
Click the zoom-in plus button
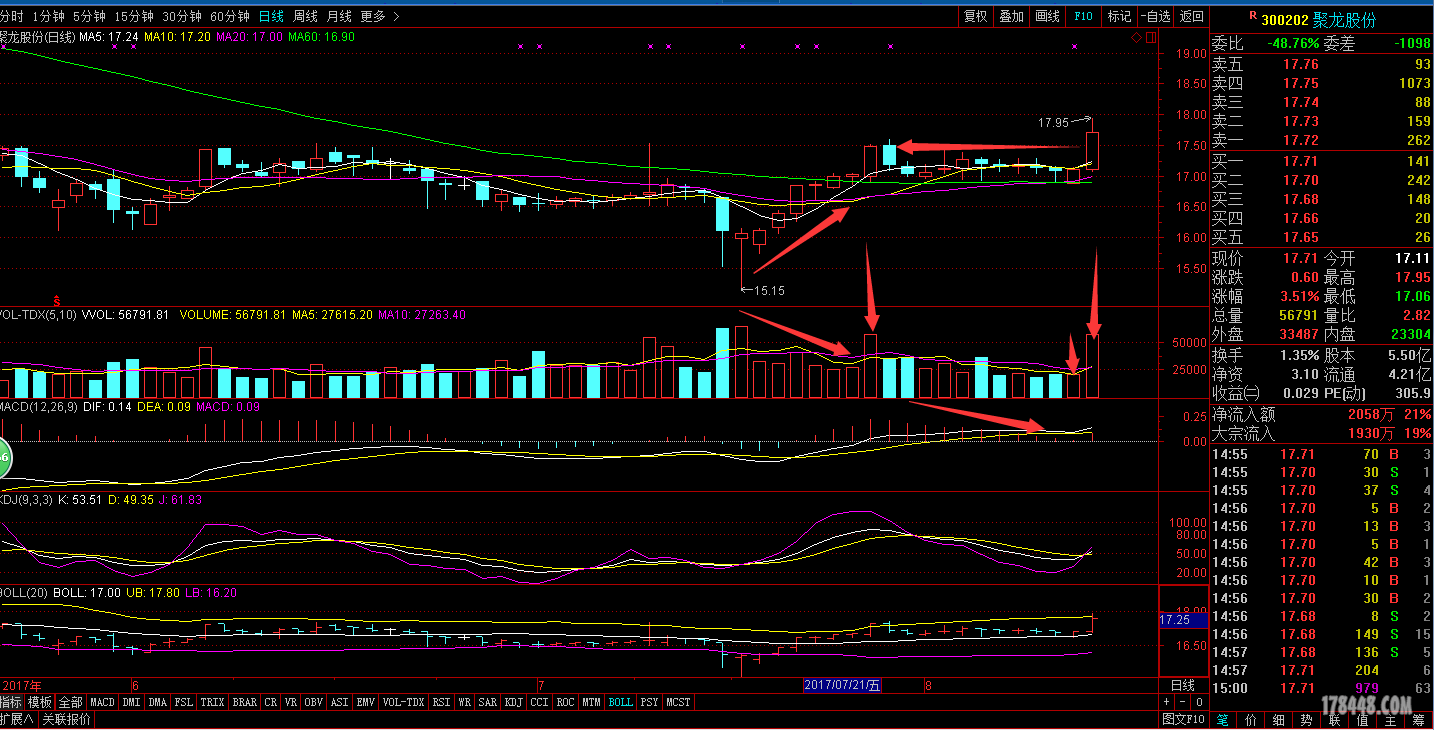point(1167,702)
